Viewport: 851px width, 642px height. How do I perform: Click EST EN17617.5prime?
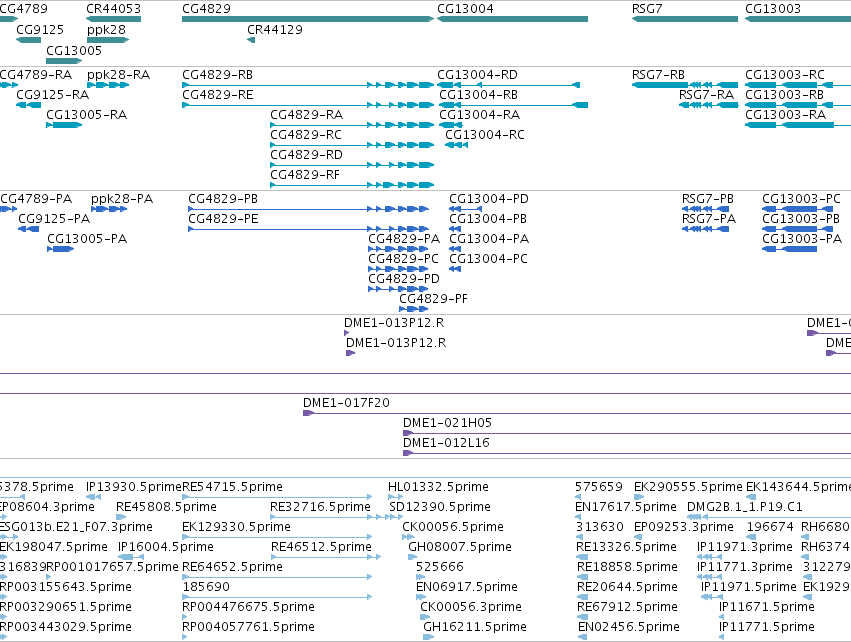[x=579, y=517]
